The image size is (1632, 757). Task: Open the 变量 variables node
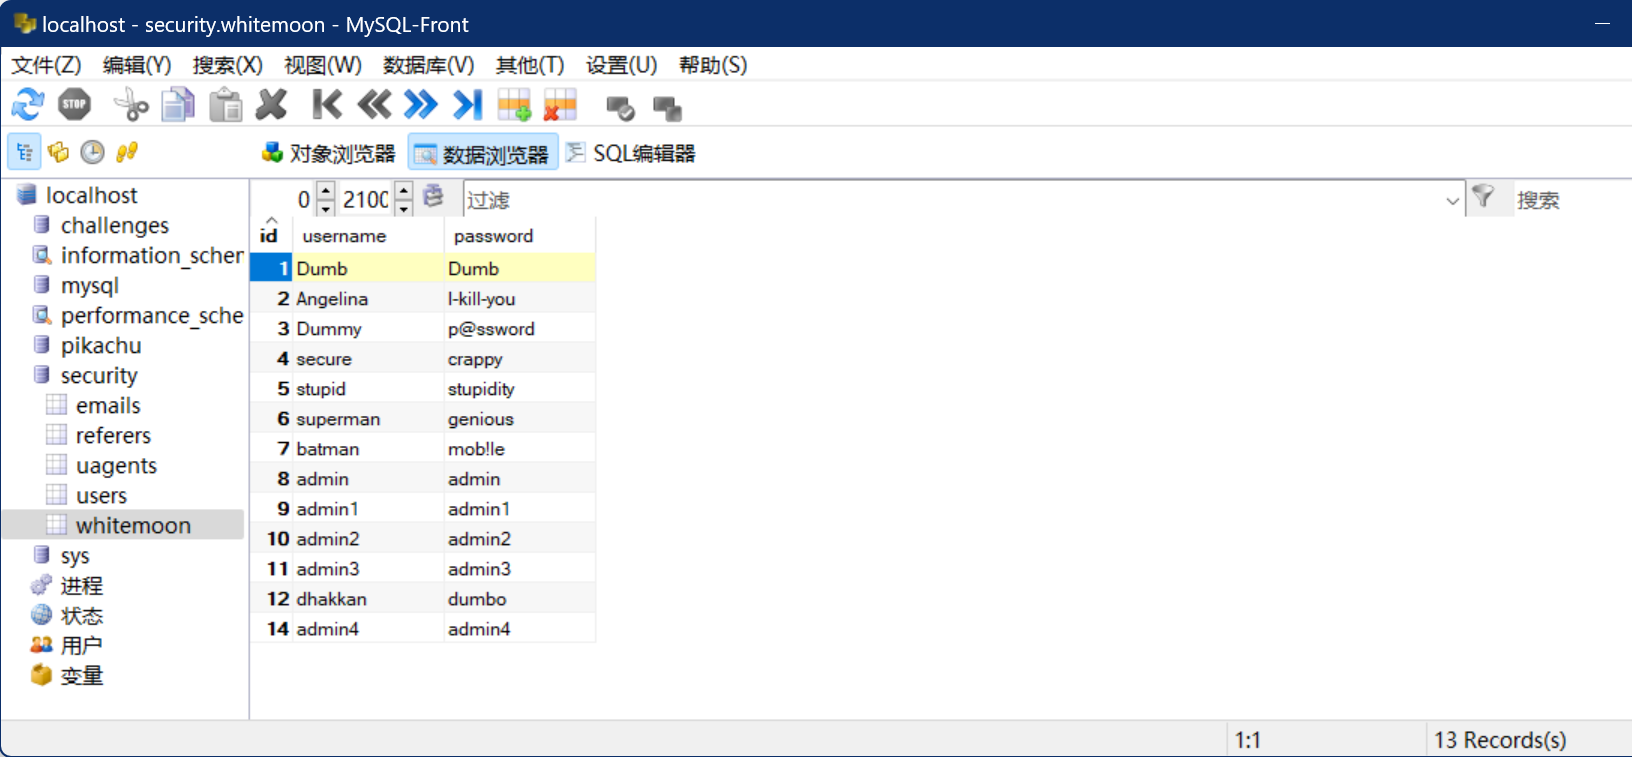[x=67, y=675]
